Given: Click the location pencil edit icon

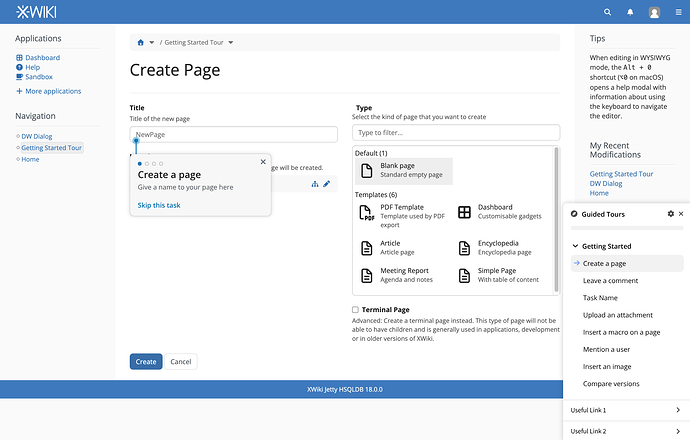Looking at the screenshot, I should pos(327,184).
